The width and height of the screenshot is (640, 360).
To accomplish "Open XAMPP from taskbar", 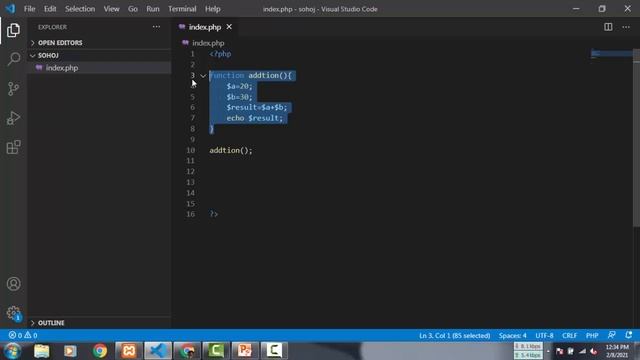I will (129, 351).
